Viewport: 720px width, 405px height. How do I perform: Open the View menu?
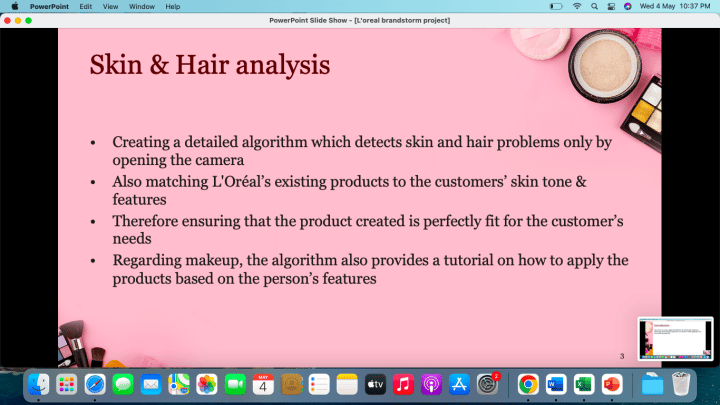pos(110,6)
